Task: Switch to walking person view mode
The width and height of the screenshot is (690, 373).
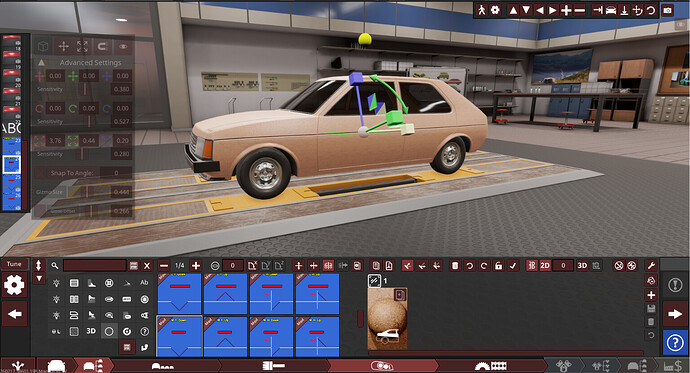Action: pos(482,10)
